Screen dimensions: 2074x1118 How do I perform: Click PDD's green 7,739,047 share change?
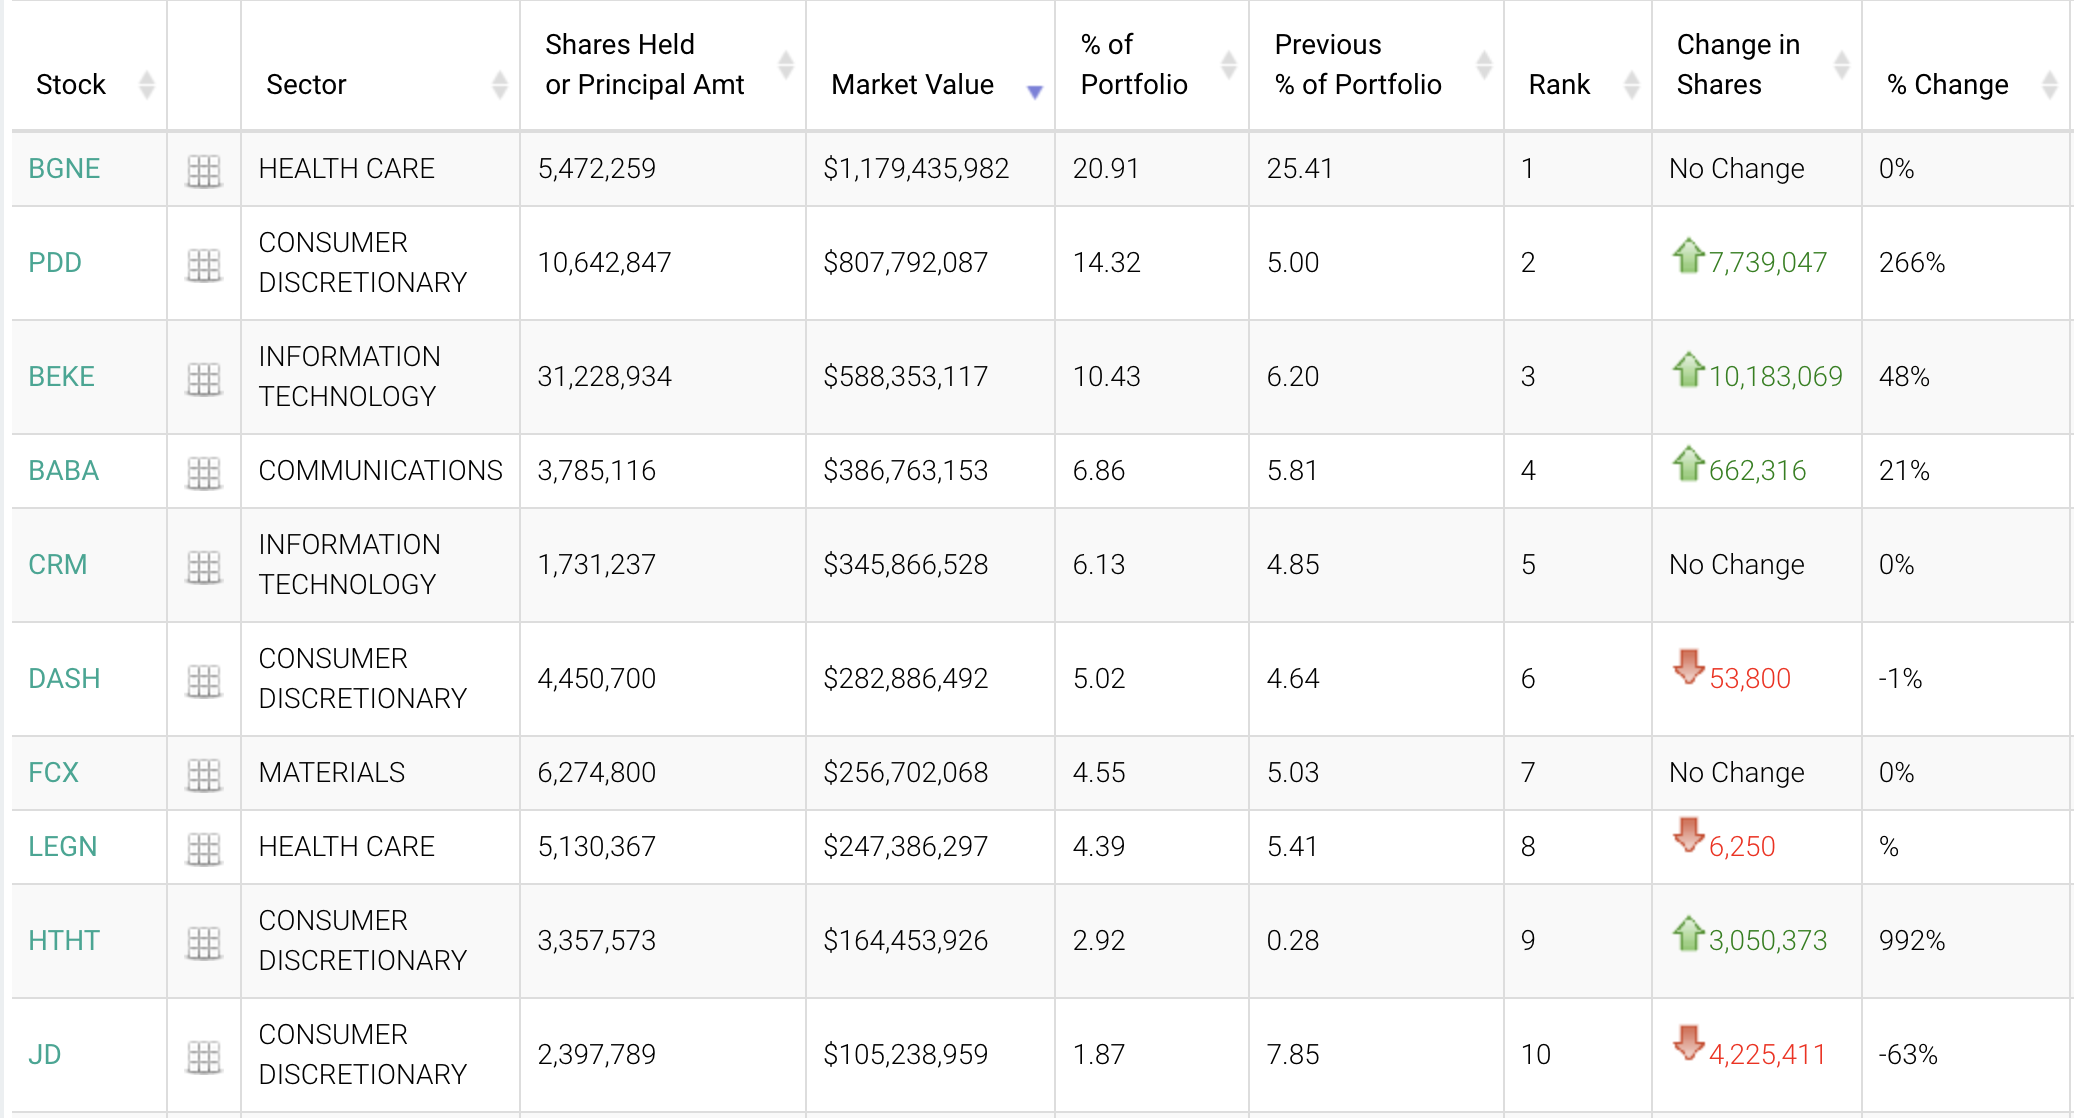click(1767, 262)
